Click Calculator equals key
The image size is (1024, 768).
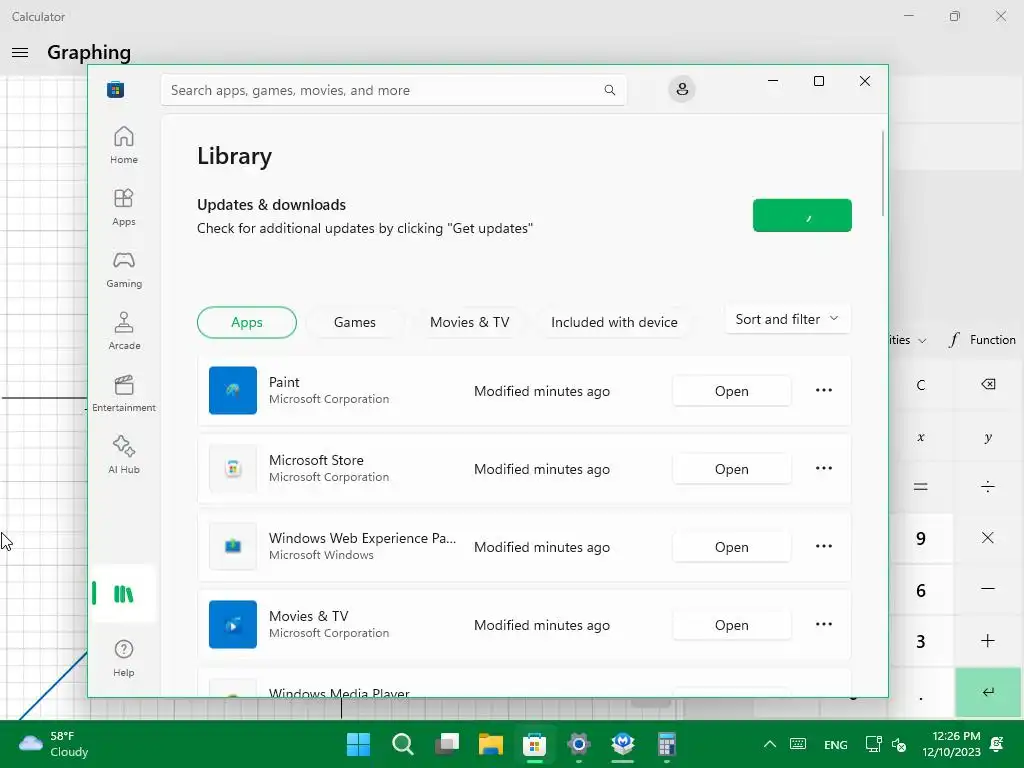(921, 487)
